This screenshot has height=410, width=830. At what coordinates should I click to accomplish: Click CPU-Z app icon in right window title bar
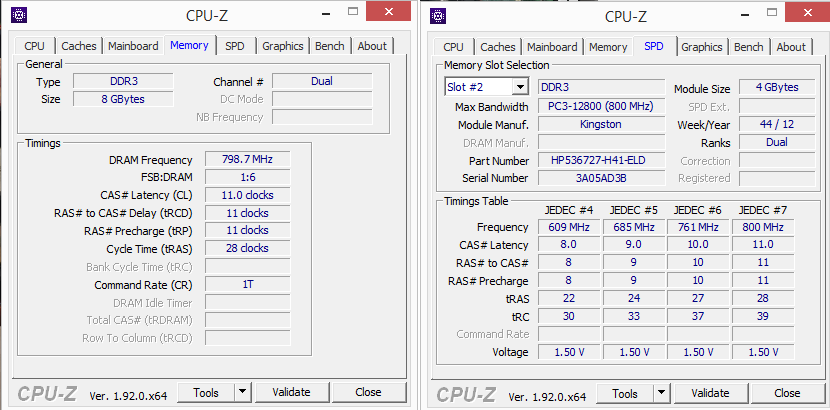tap(439, 15)
